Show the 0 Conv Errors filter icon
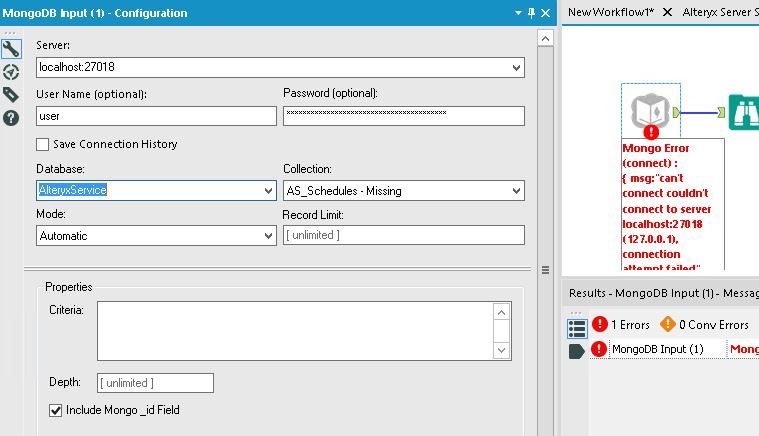The height and width of the screenshot is (436, 759). point(668,324)
